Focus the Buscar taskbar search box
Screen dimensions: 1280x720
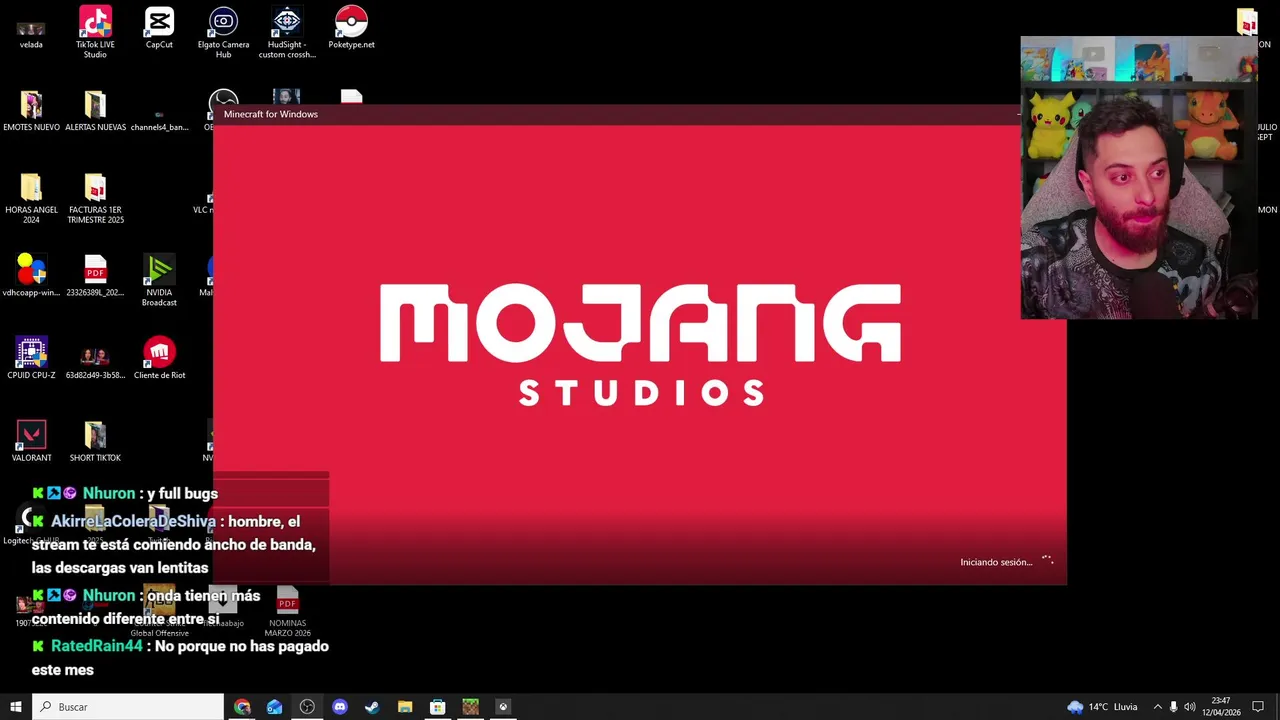coord(128,707)
